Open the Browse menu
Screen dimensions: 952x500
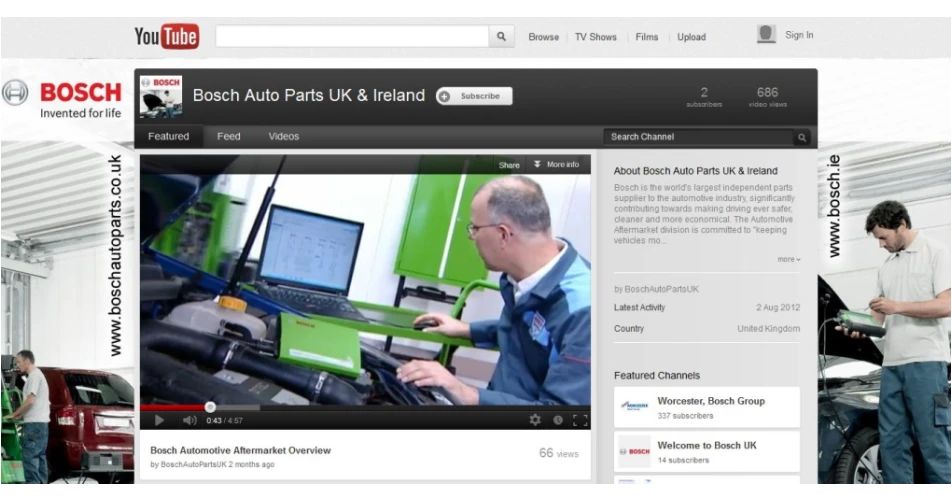[x=543, y=37]
